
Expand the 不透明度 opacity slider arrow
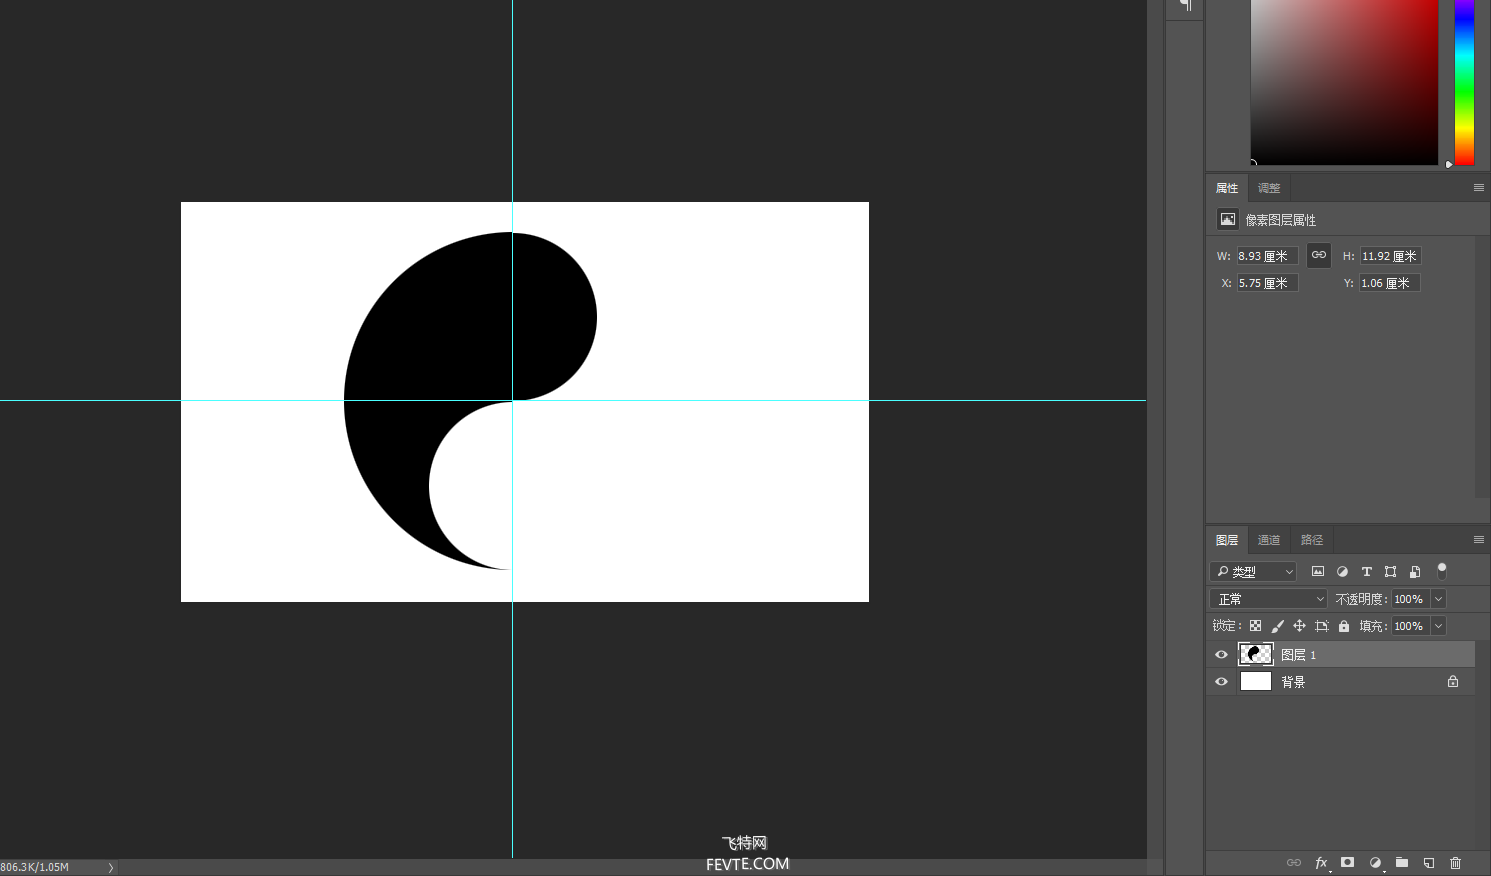click(1438, 599)
